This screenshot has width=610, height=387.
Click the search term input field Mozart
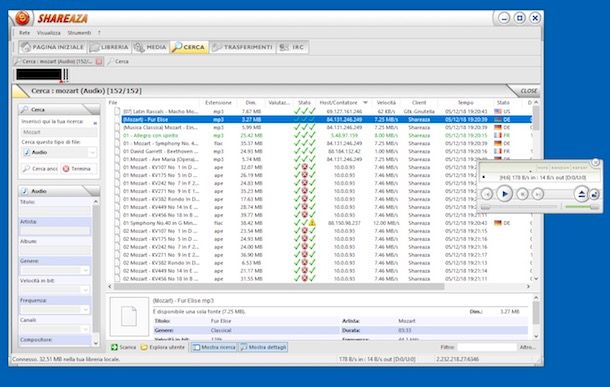(x=58, y=132)
